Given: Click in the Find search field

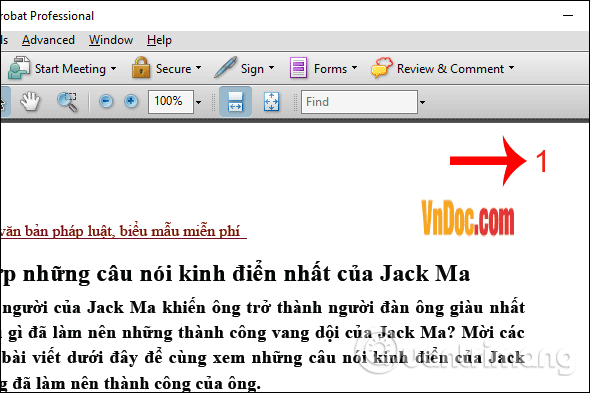Looking at the screenshot, I should click(x=359, y=102).
